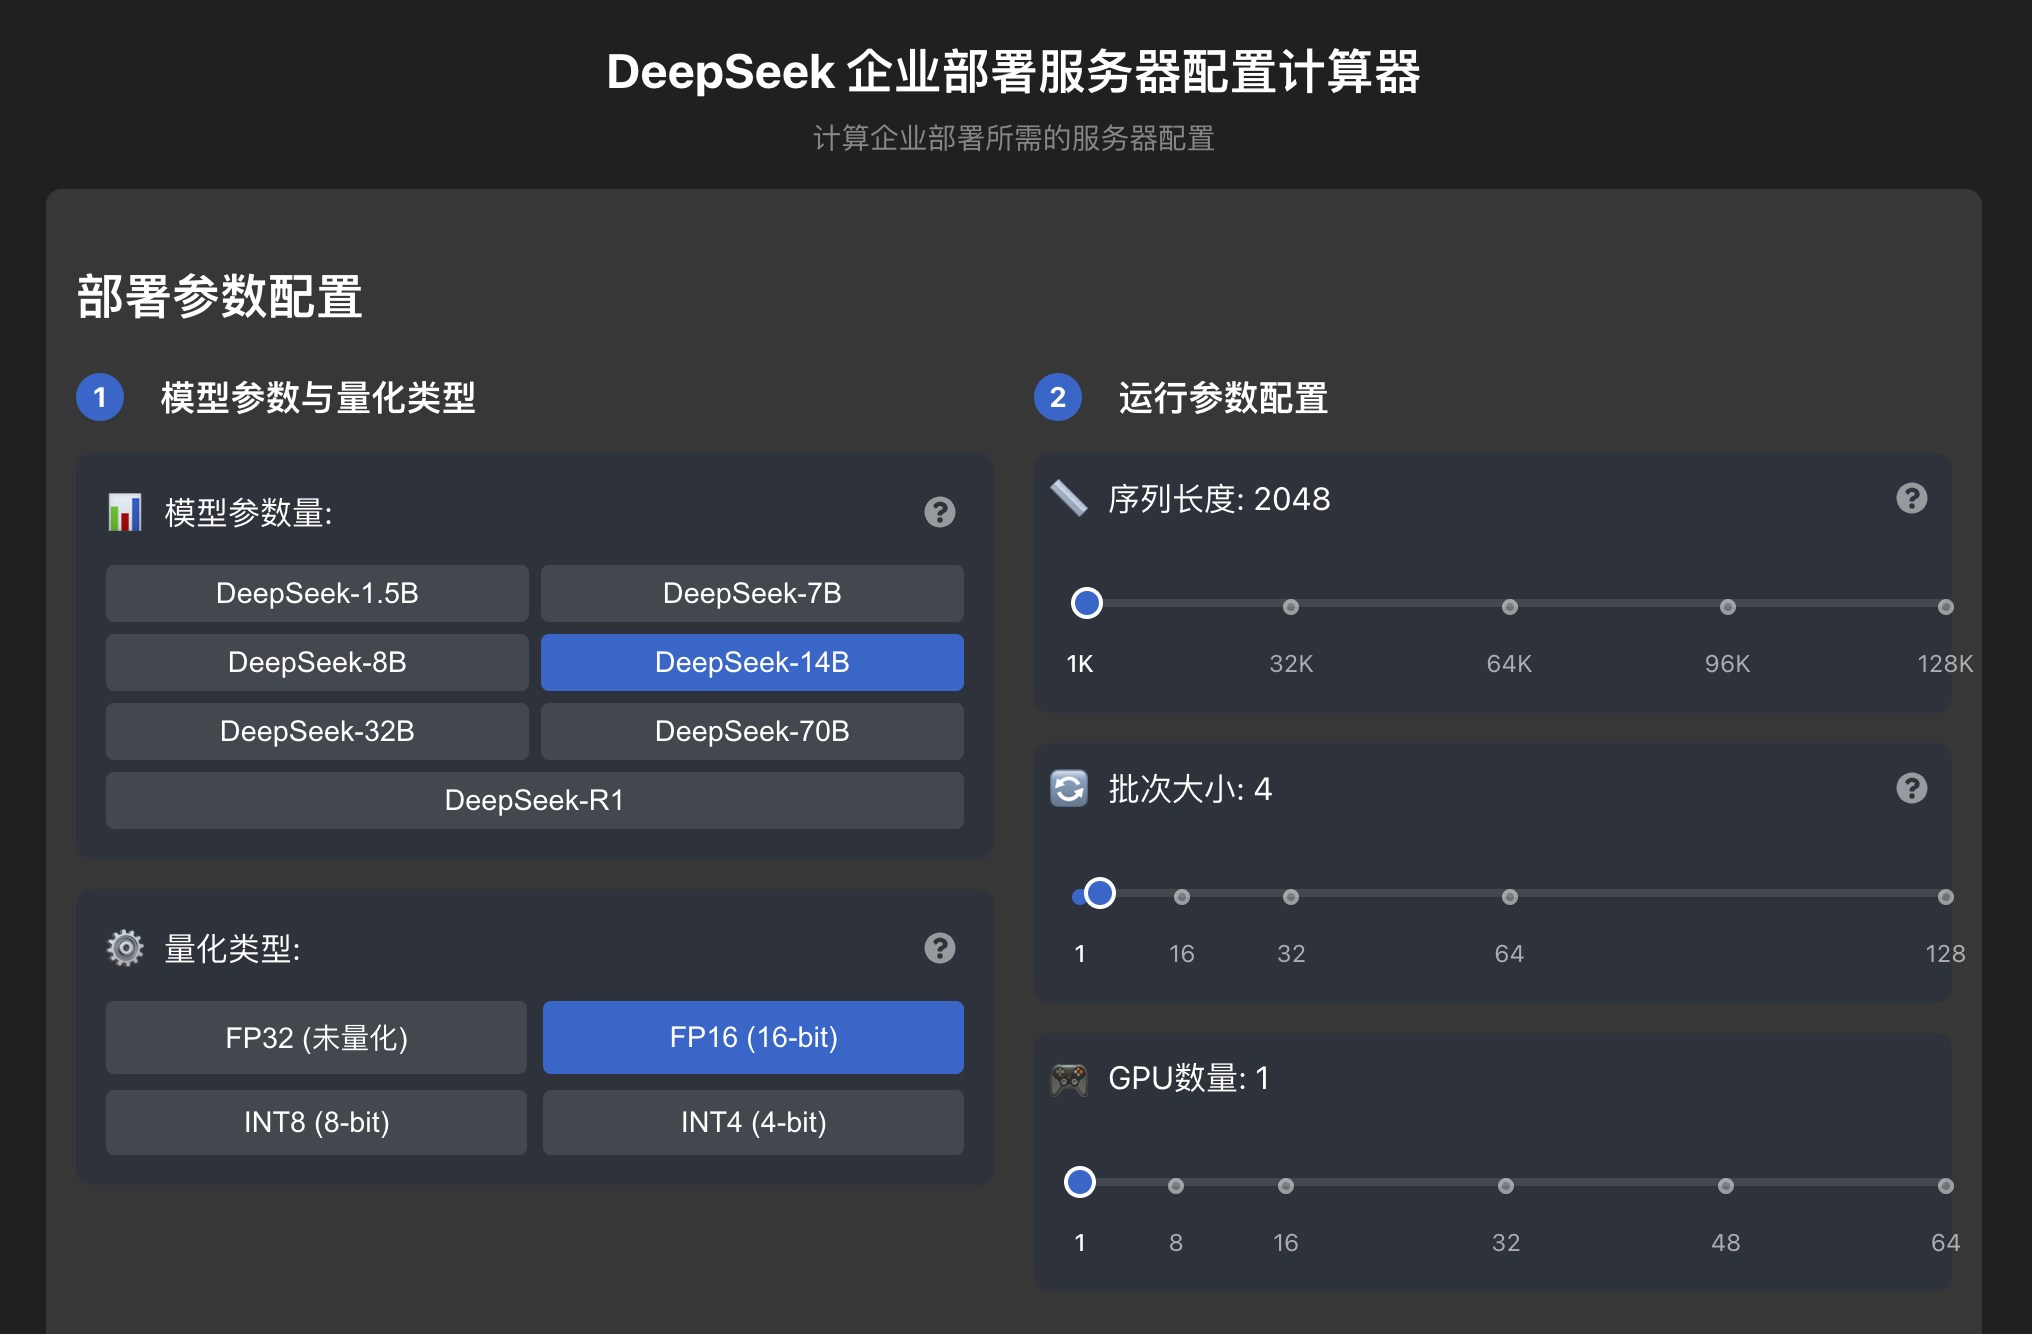Open help for quantization type
This screenshot has height=1334, width=2032.
point(939,948)
